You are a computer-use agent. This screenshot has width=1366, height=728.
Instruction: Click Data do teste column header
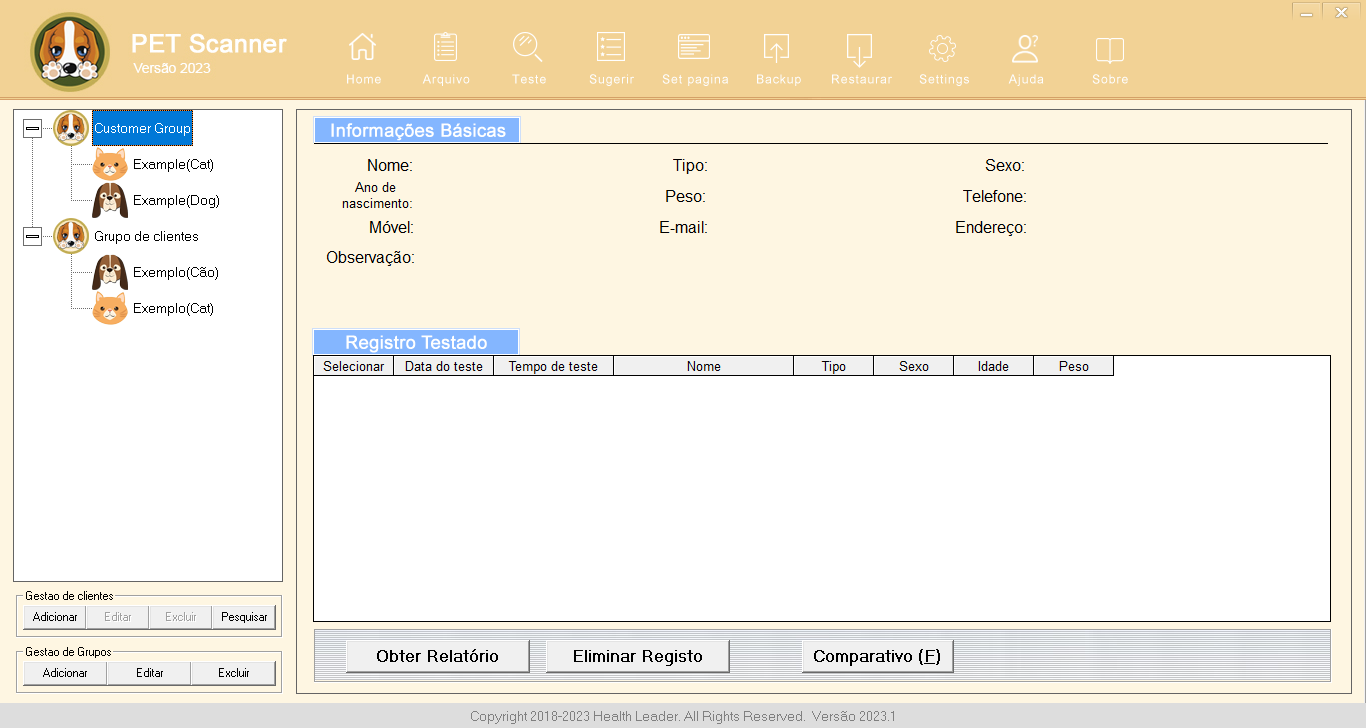pyautogui.click(x=443, y=366)
